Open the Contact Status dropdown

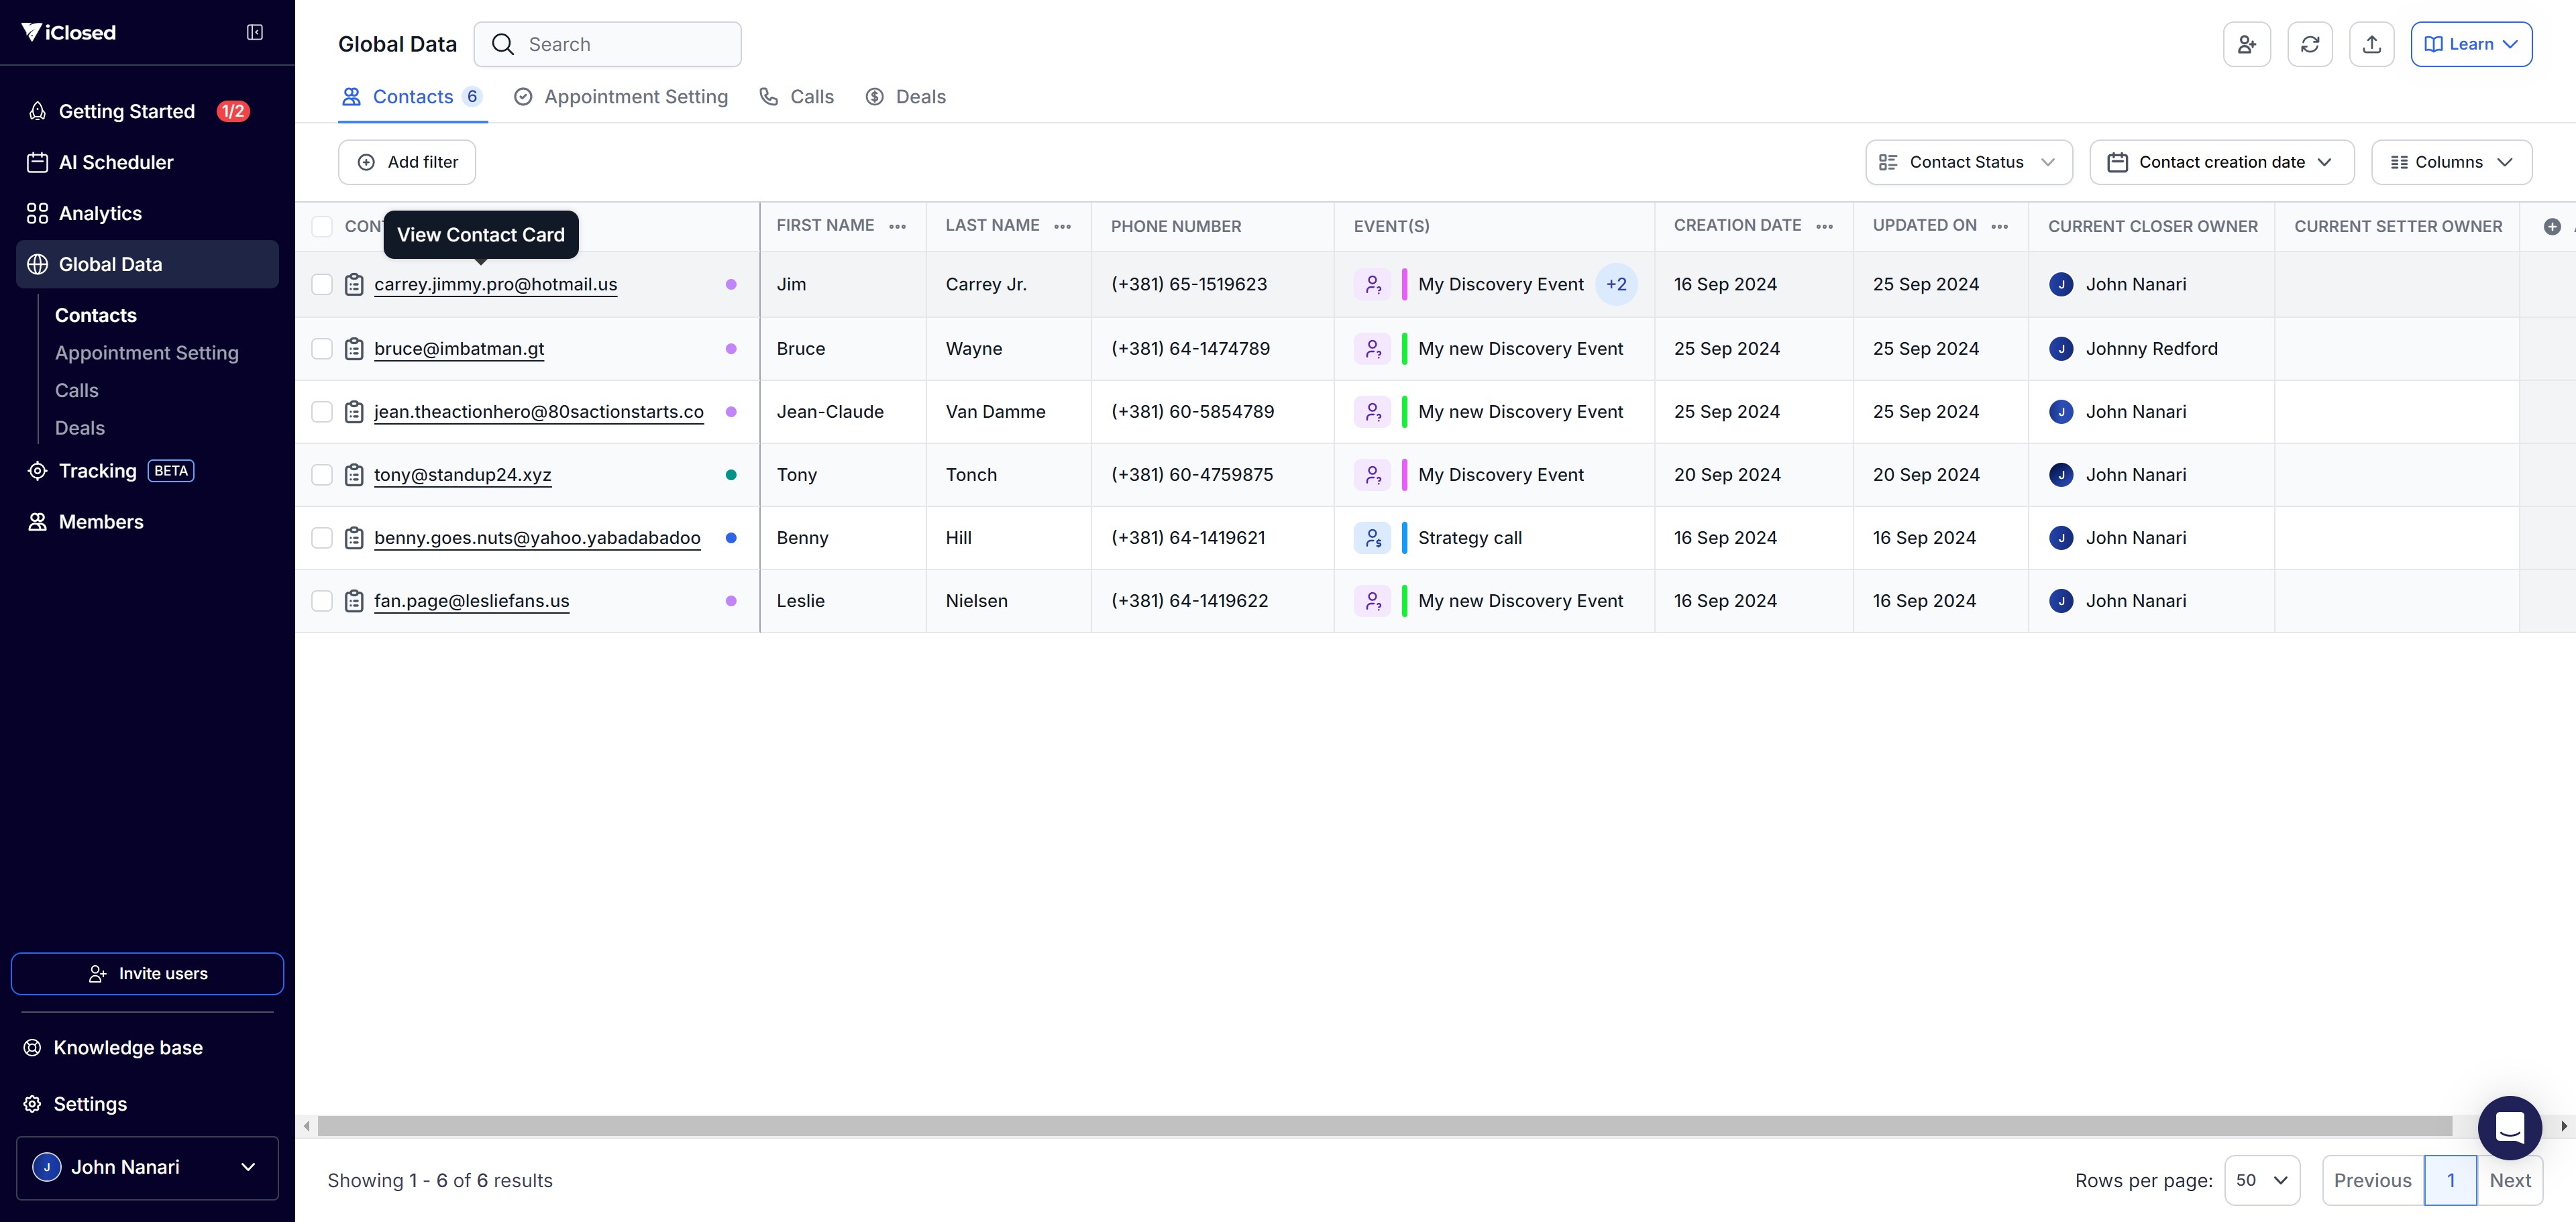tap(1968, 162)
